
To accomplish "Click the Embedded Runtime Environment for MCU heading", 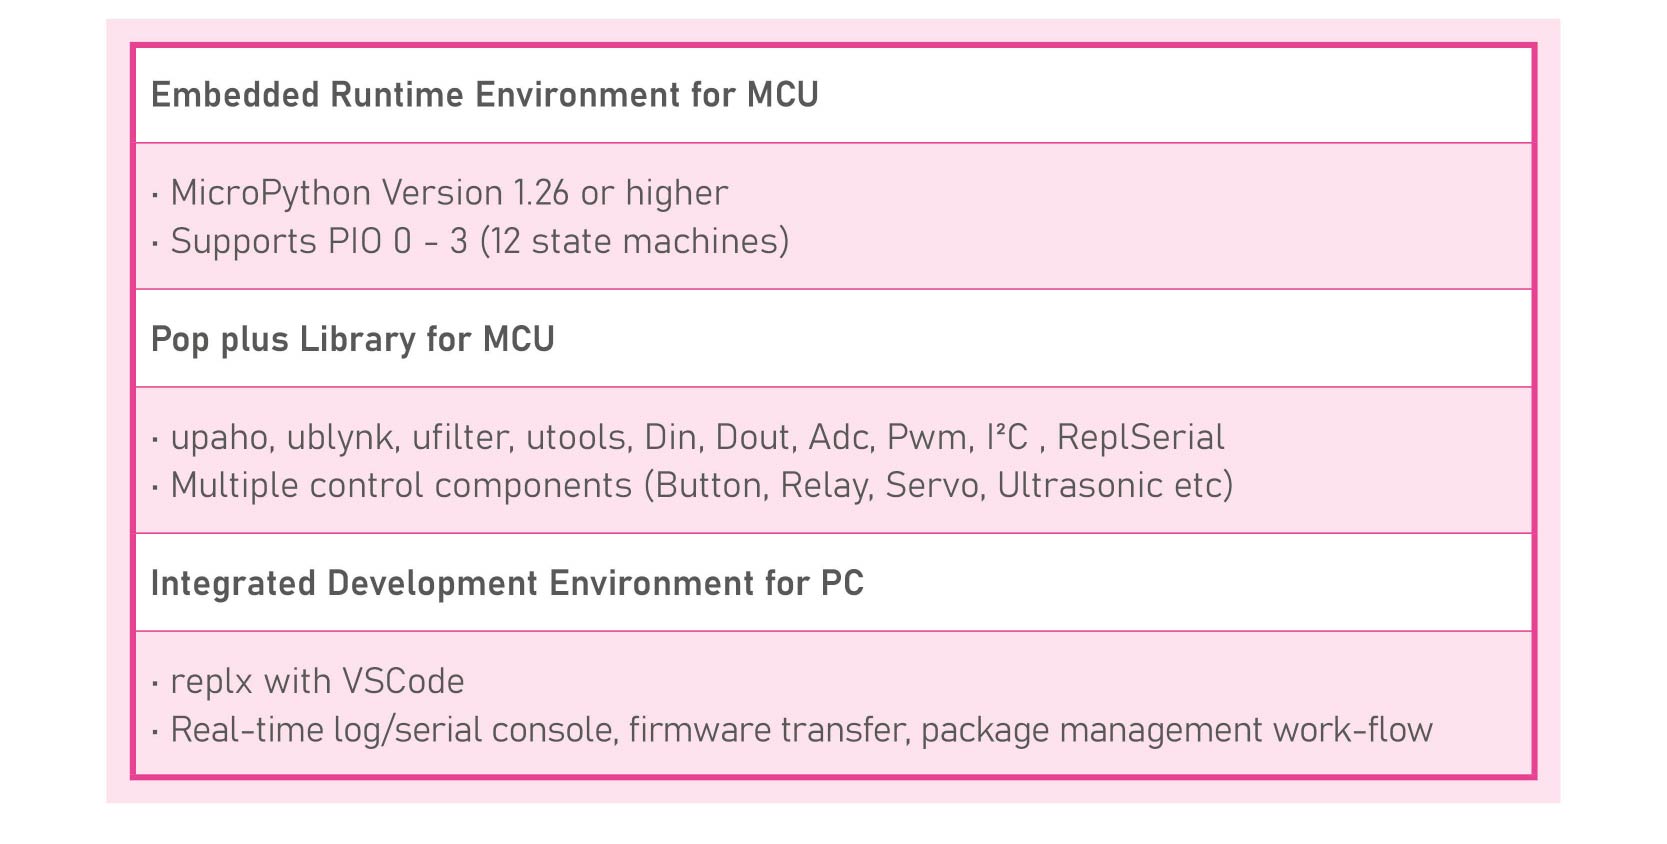I will [484, 95].
